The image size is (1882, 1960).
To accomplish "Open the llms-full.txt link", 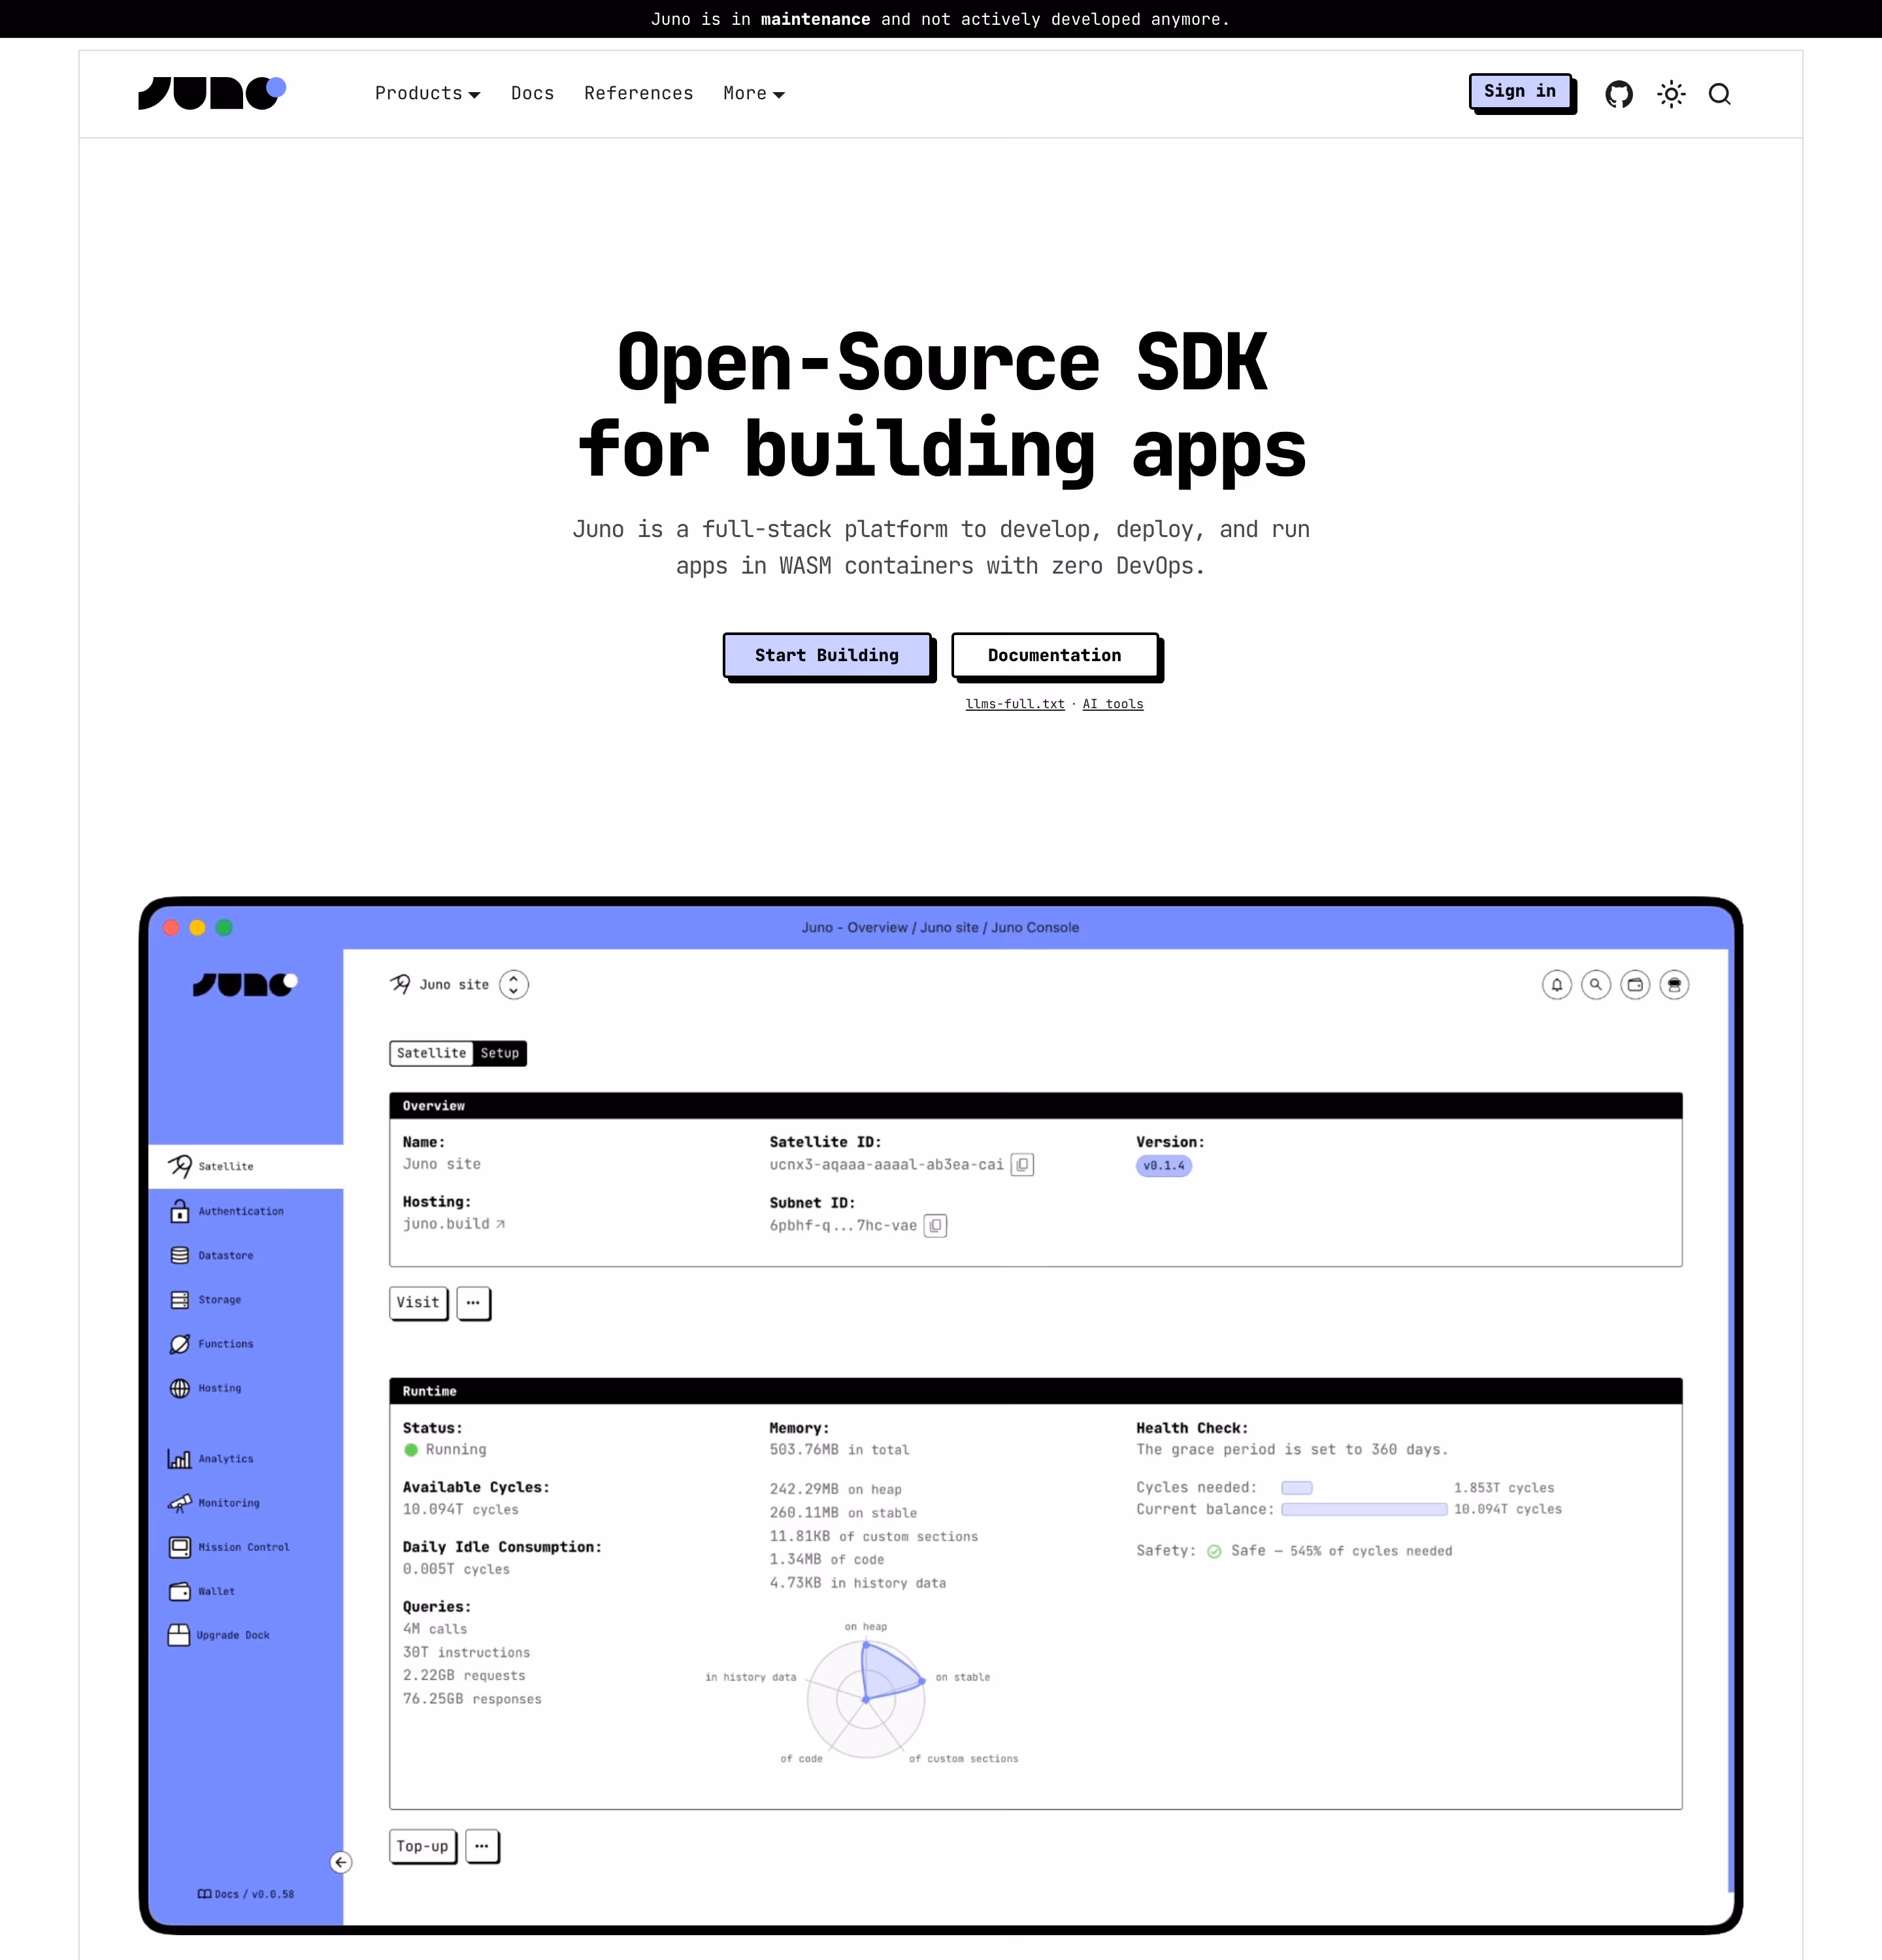I will pyautogui.click(x=1015, y=704).
